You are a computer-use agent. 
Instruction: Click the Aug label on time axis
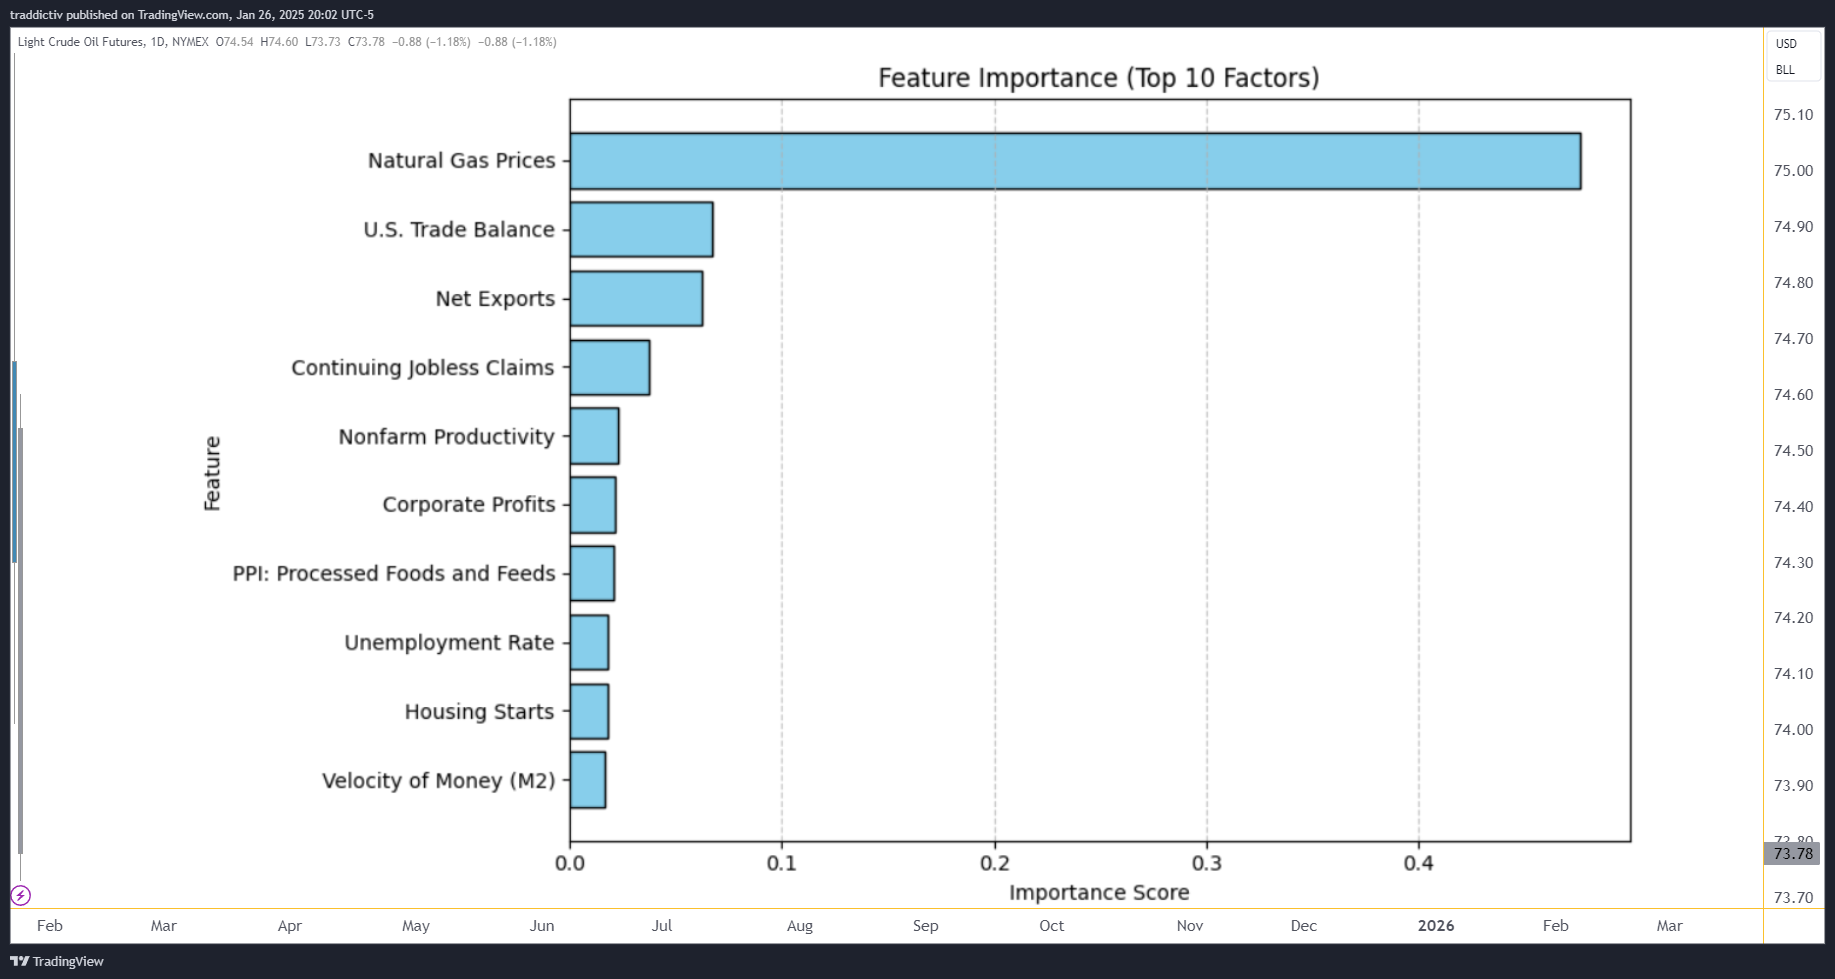coord(800,926)
